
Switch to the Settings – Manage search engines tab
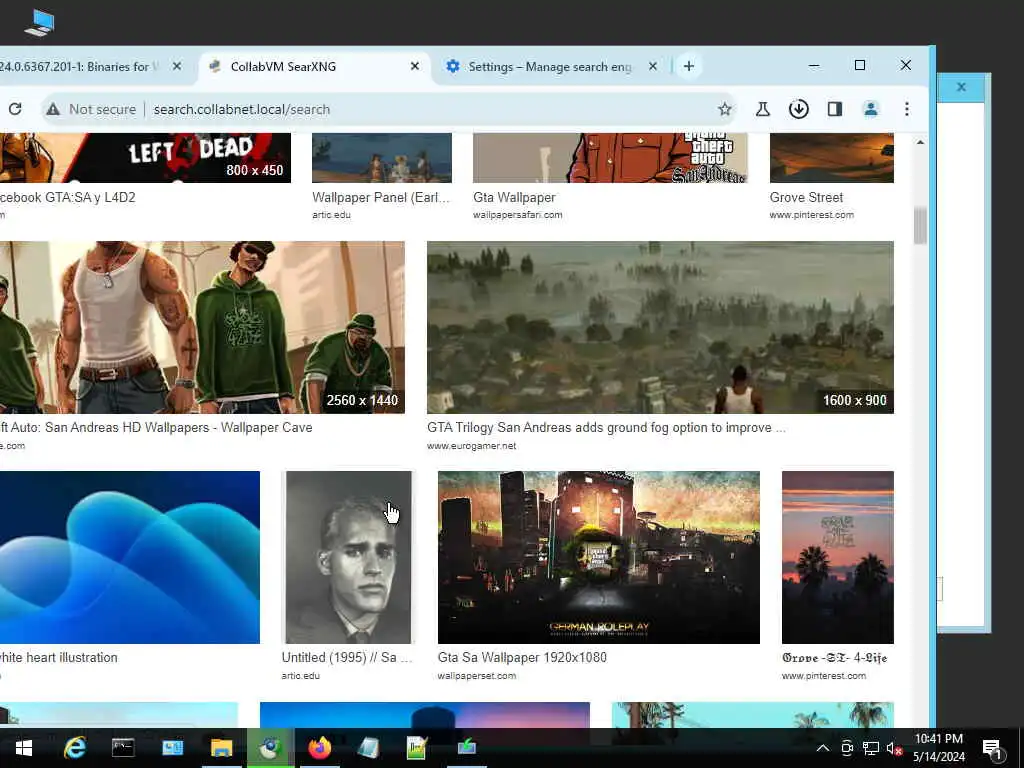tap(549, 67)
